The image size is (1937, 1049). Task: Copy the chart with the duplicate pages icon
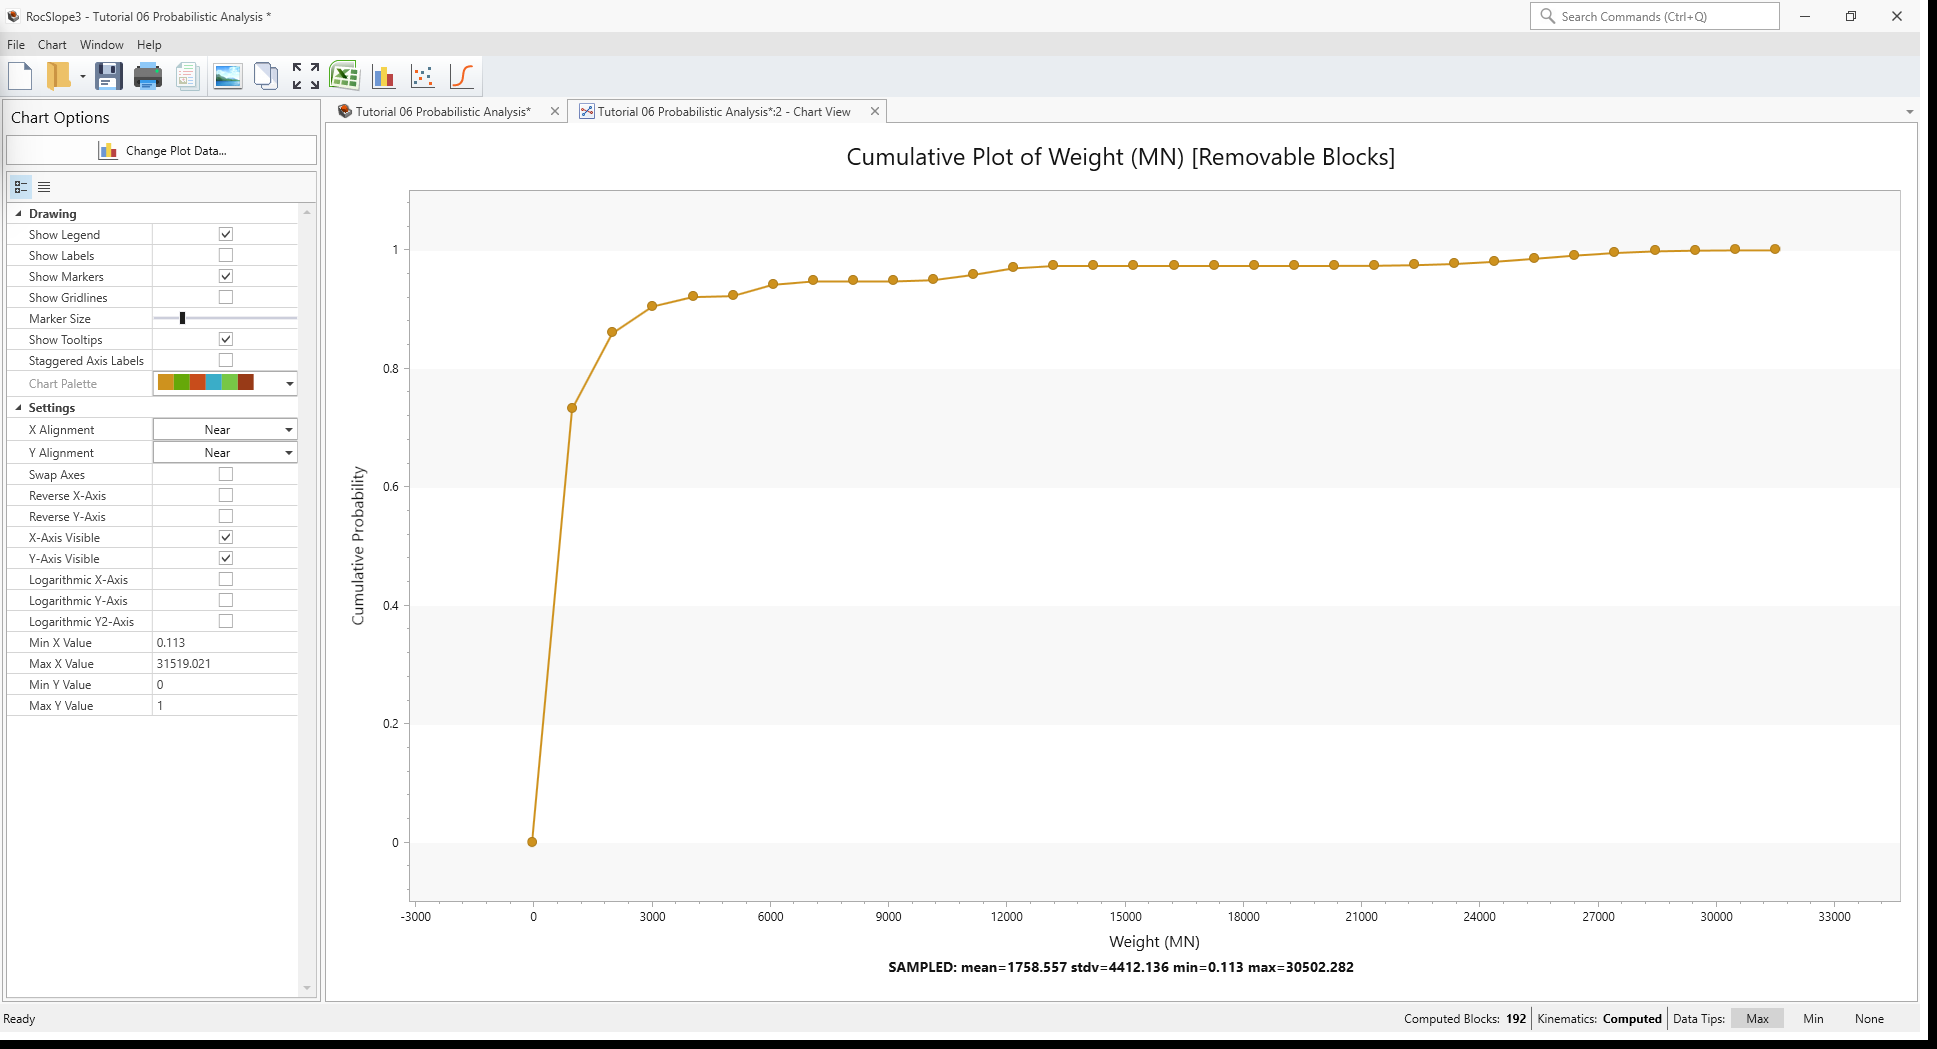coord(266,76)
